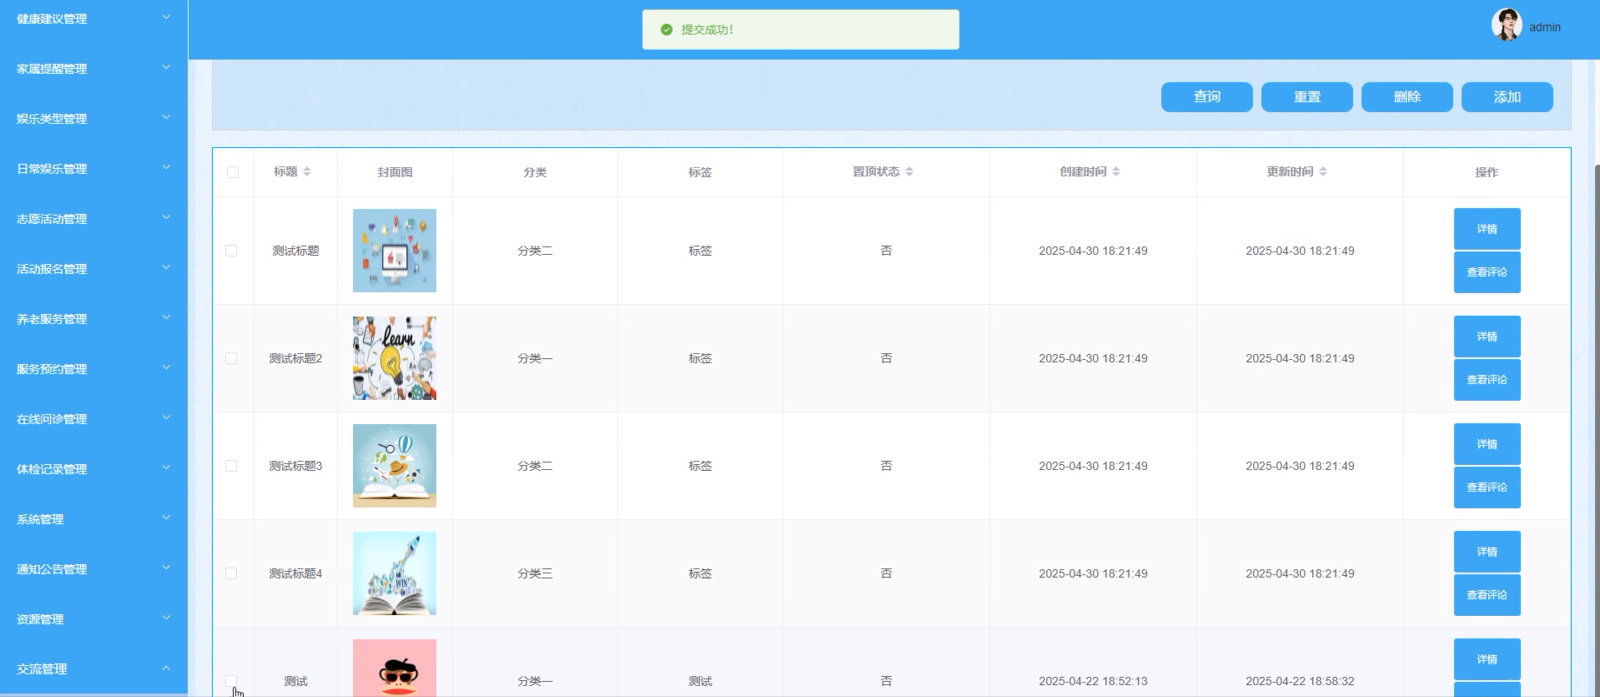Expand 活动报名管理 chevron in sidebar
Screen dimensions: 1600x697
coord(166,268)
